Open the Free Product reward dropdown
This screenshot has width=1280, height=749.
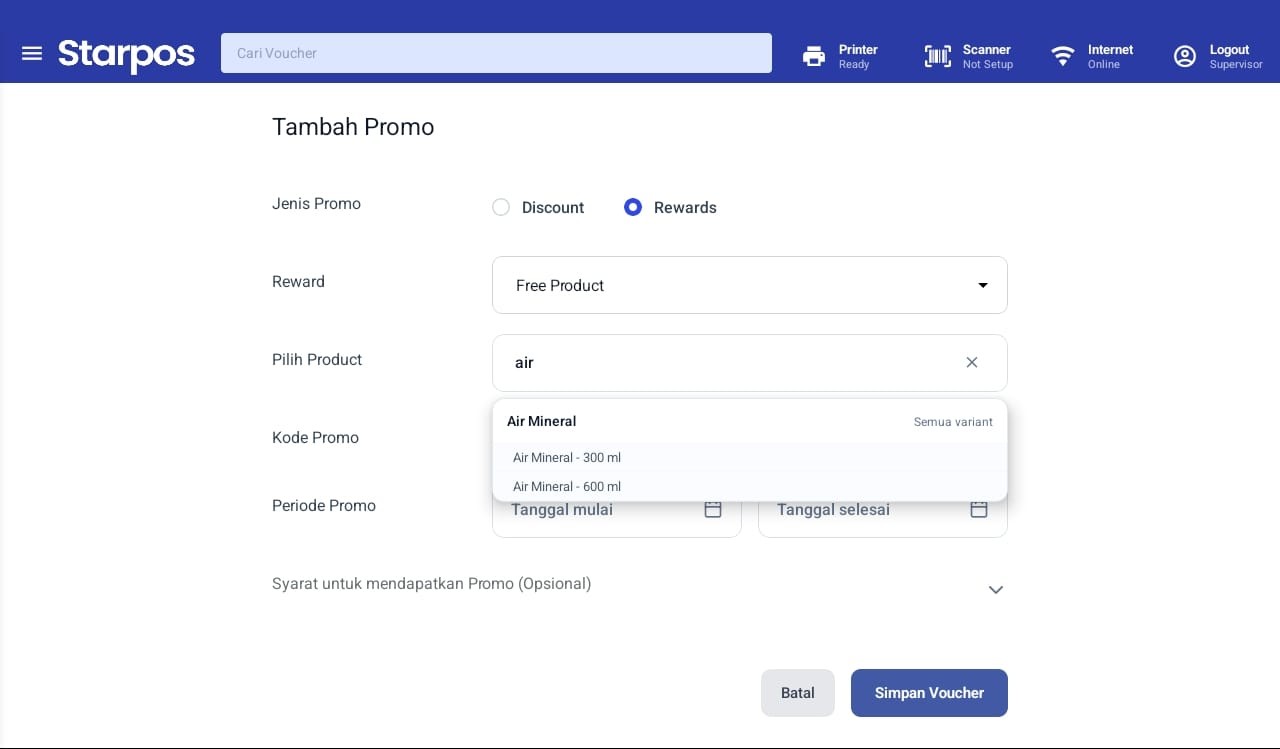coord(750,285)
